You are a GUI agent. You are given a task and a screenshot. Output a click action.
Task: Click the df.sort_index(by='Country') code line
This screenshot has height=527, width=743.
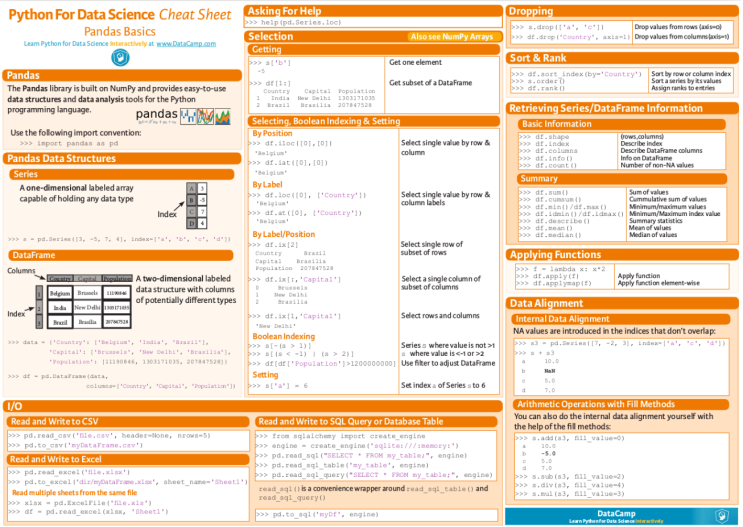[x=577, y=74]
